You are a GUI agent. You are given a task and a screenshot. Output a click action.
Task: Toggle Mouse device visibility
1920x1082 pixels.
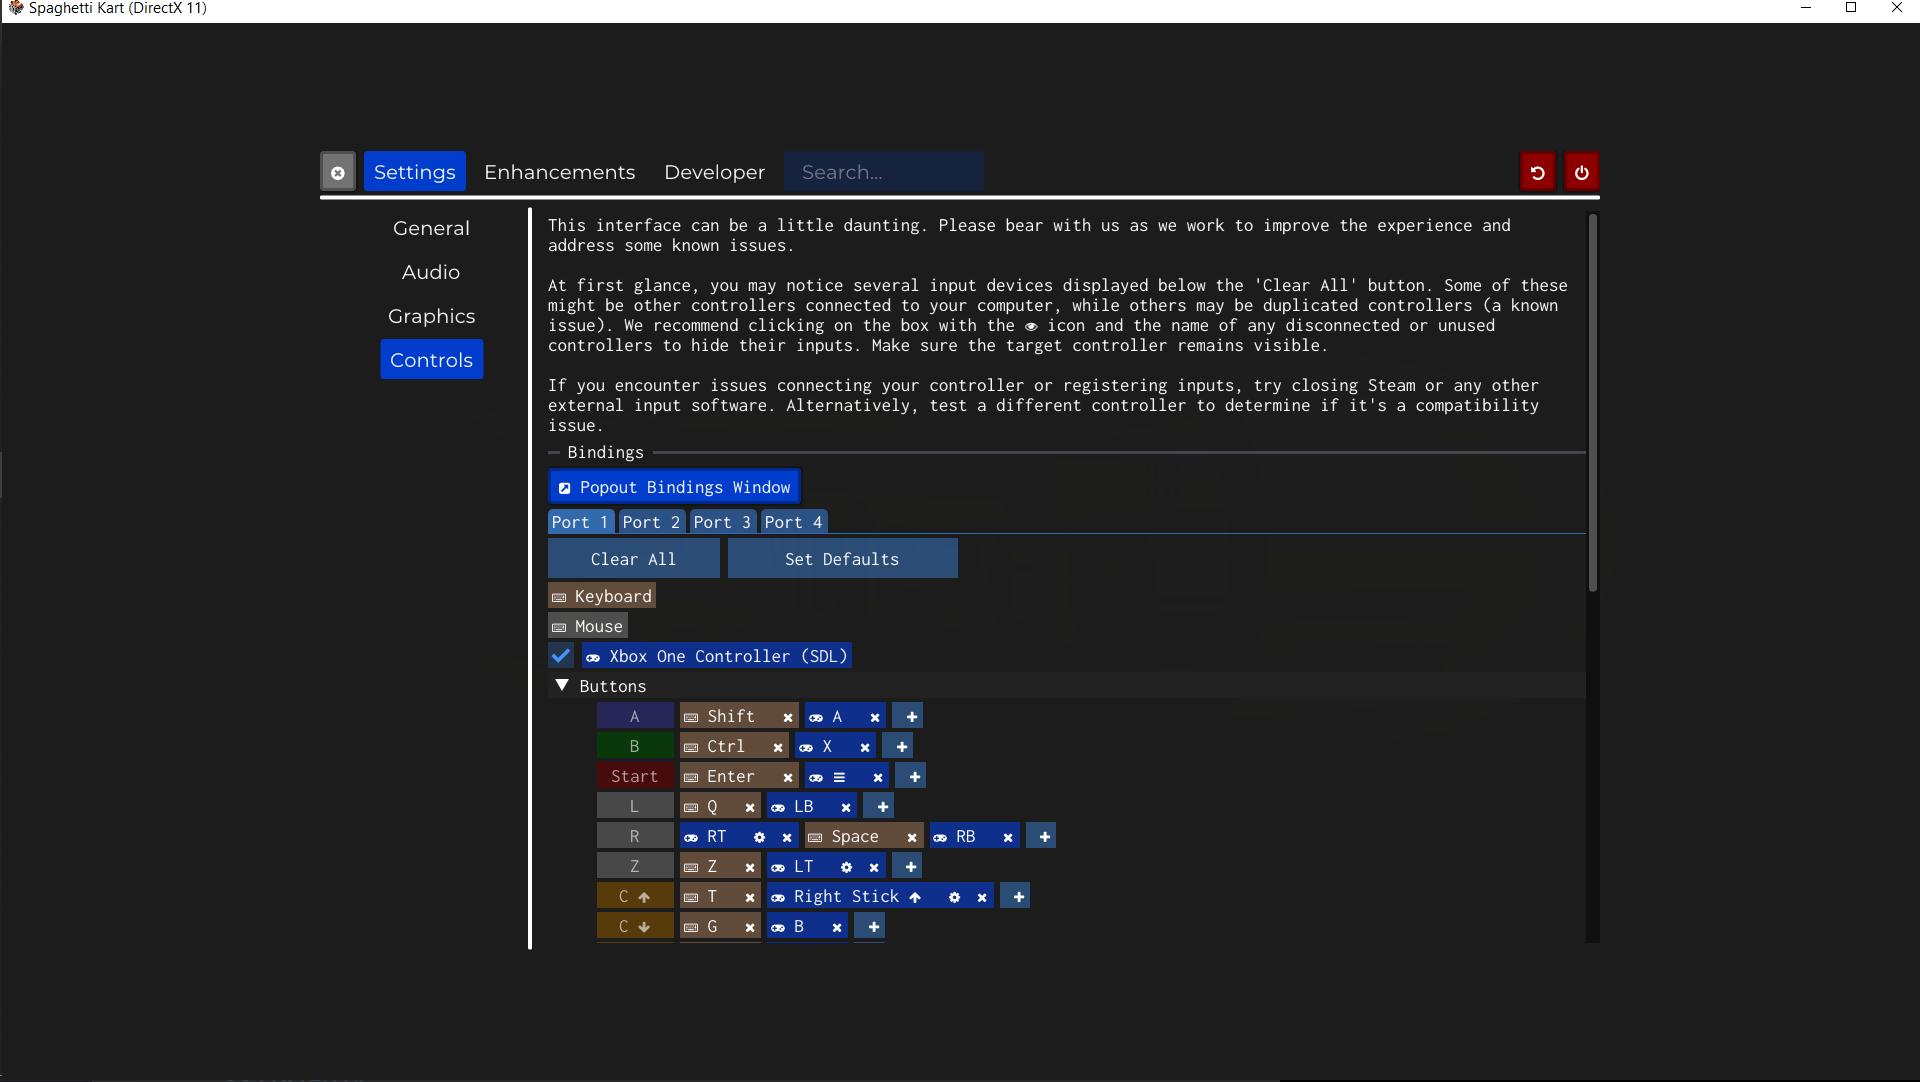point(588,626)
